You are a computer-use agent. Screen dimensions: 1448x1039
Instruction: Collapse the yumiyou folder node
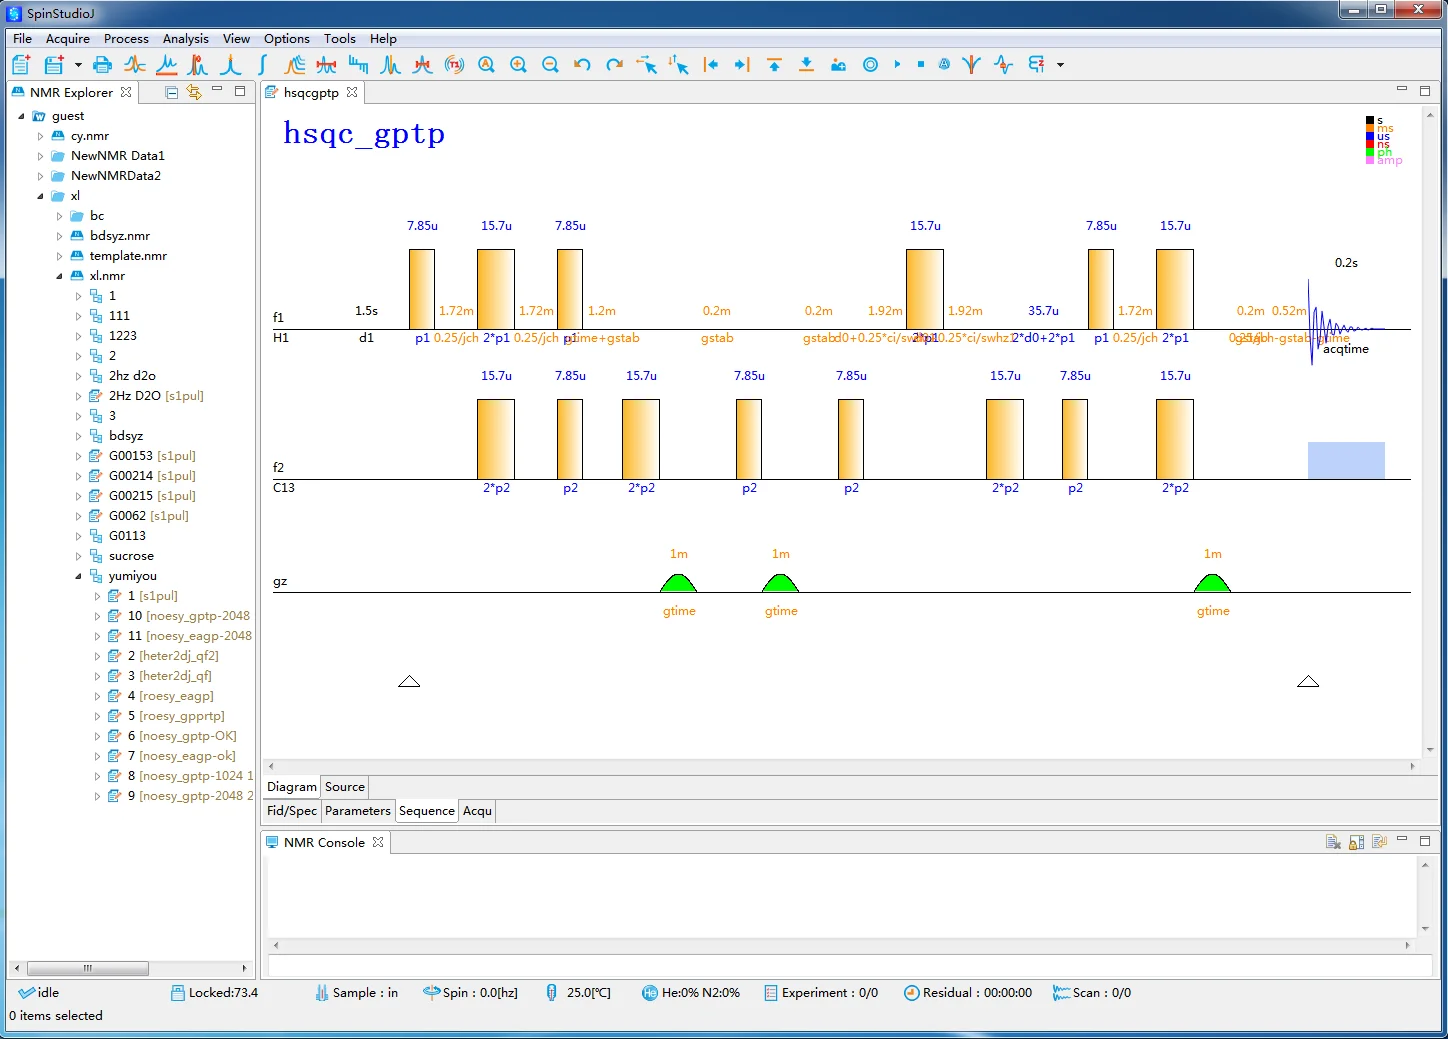point(78,576)
